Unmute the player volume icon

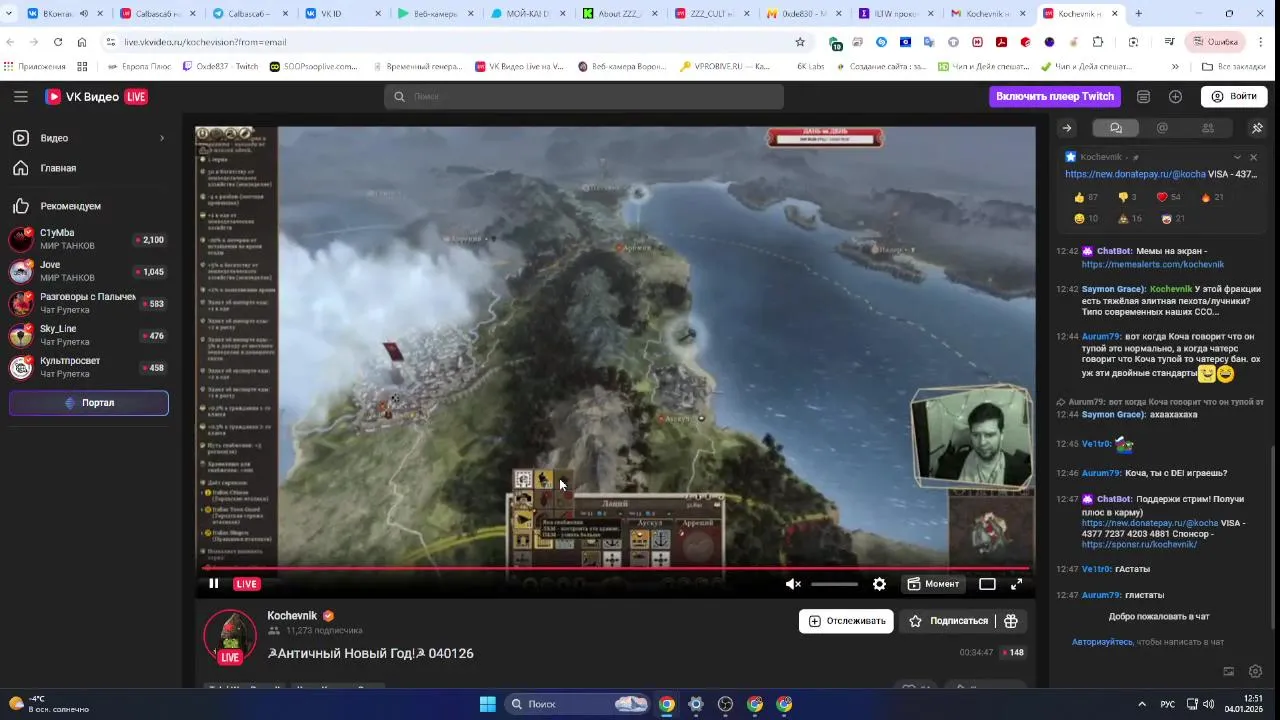[793, 584]
